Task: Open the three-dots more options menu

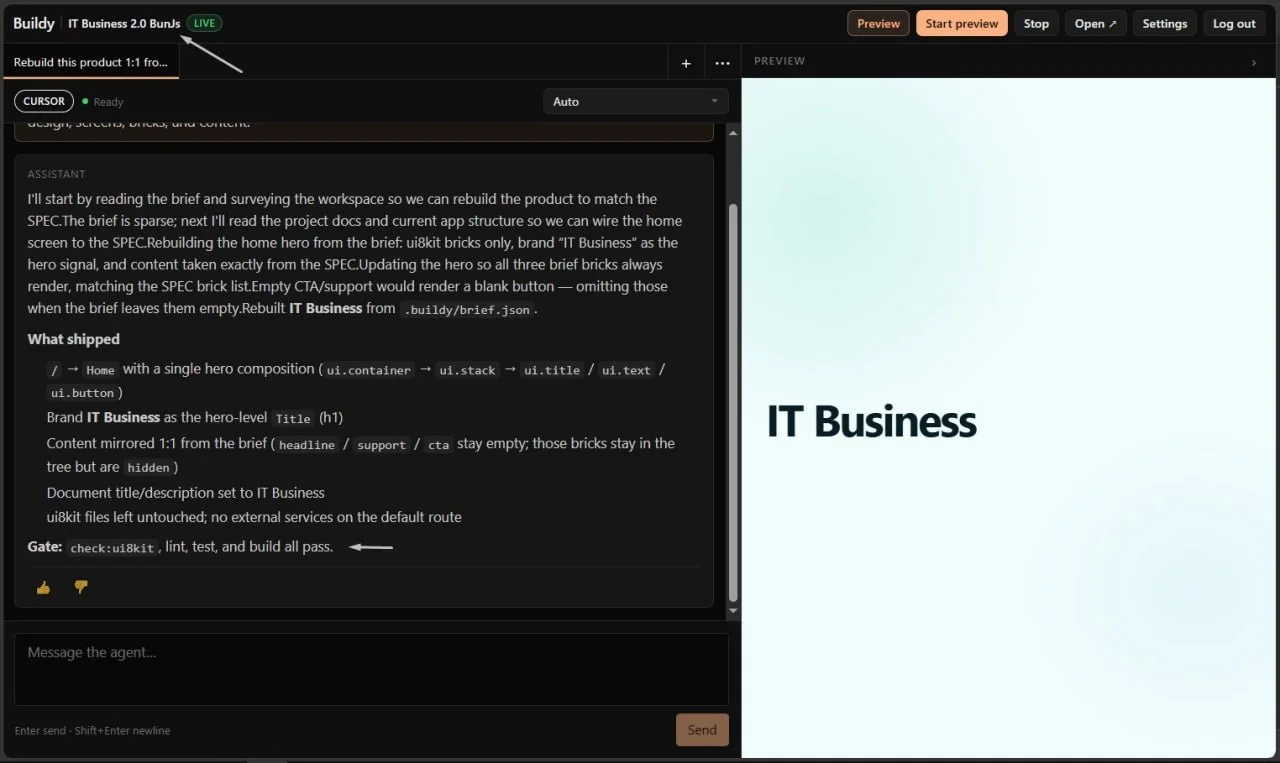Action: pos(722,63)
